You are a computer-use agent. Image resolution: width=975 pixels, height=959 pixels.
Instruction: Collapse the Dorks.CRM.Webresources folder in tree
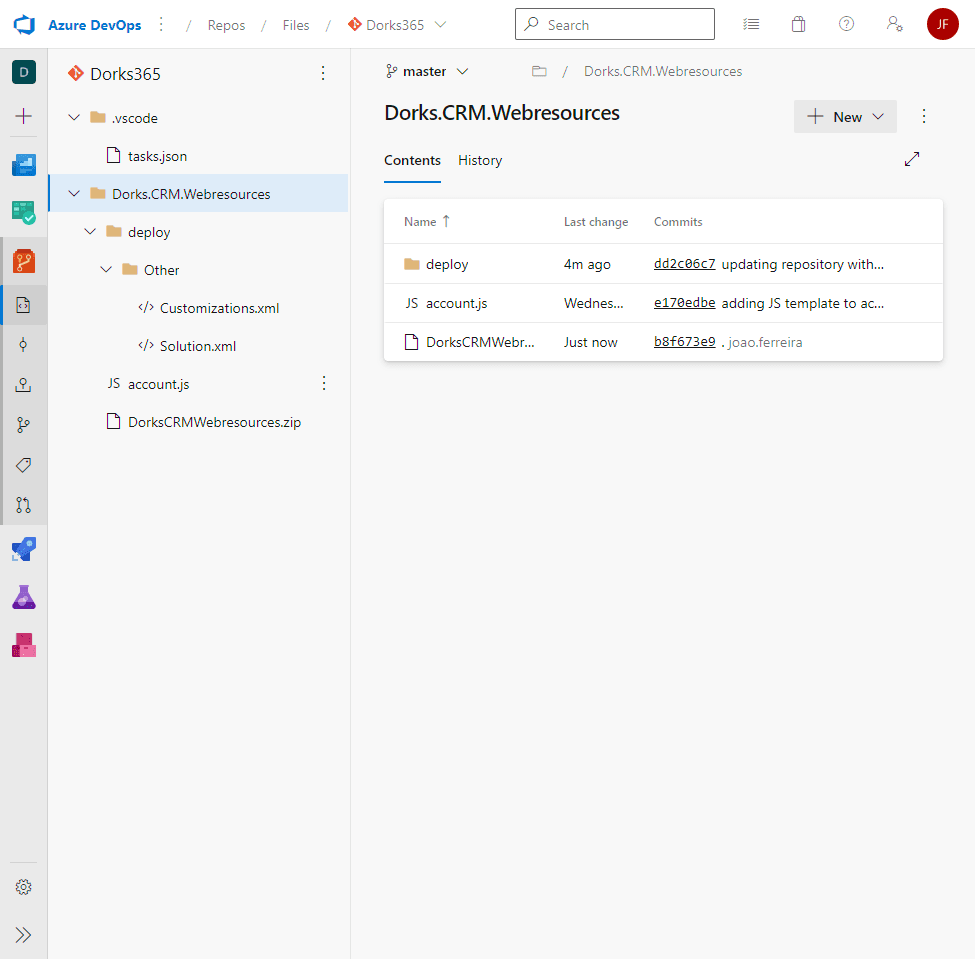pos(74,193)
